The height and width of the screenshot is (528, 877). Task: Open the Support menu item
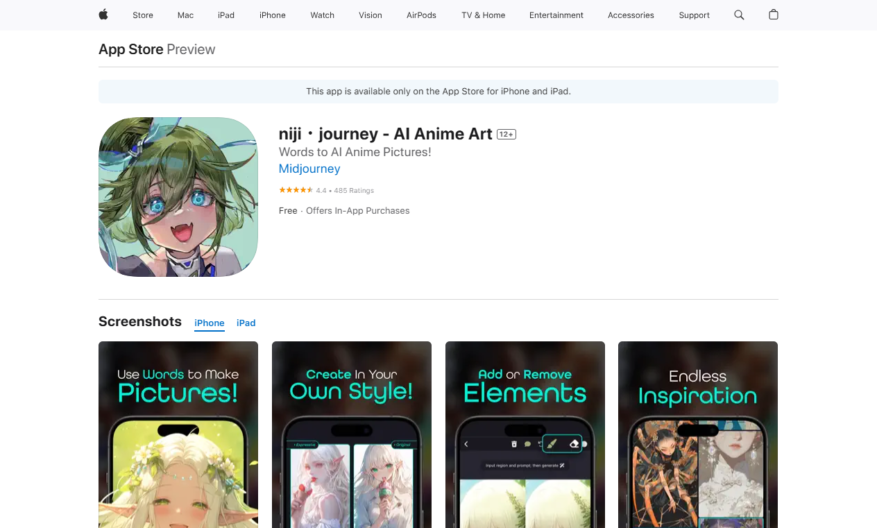tap(694, 15)
